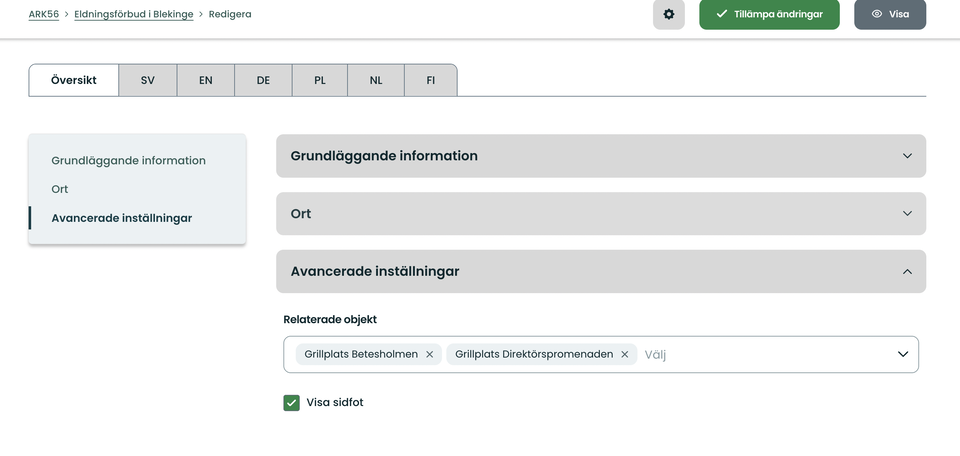The width and height of the screenshot is (960, 456).
Task: Open the ARK56 breadcrumb link
Action: pyautogui.click(x=43, y=14)
